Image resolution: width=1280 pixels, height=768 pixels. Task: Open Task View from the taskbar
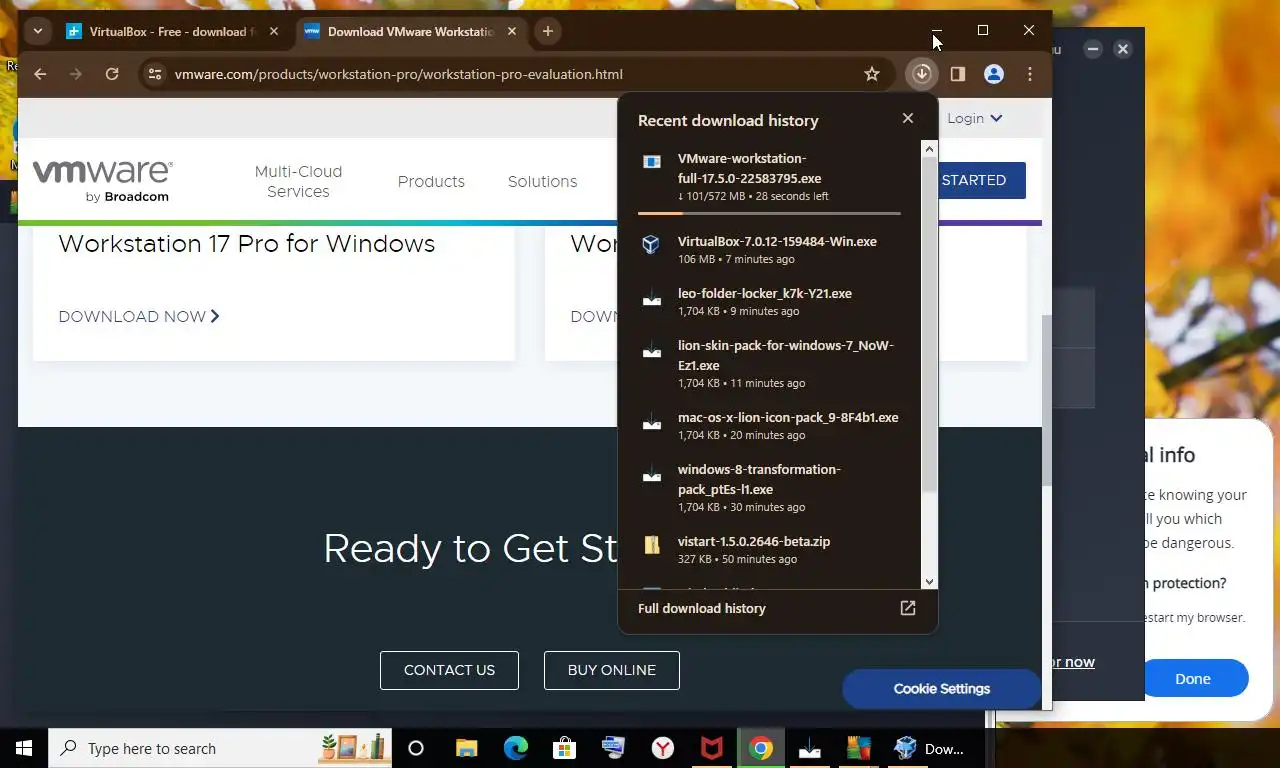tap(416, 748)
